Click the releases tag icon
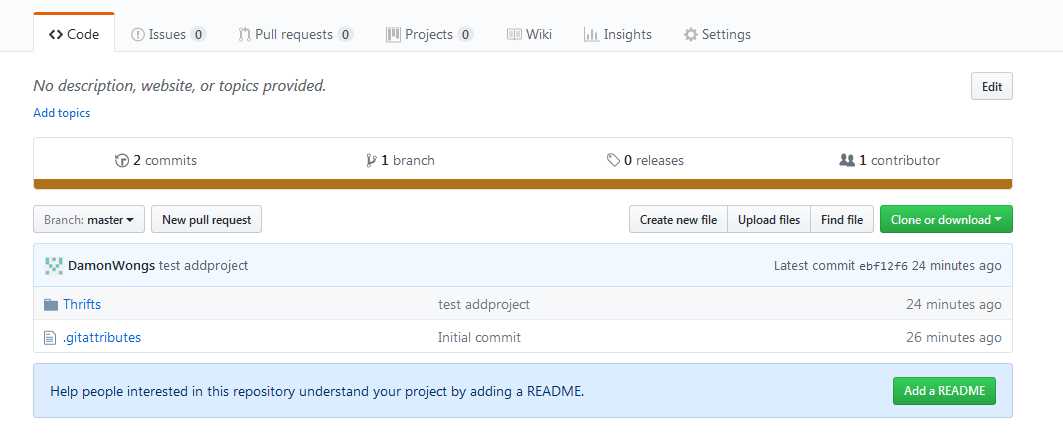The image size is (1063, 444). (614, 160)
